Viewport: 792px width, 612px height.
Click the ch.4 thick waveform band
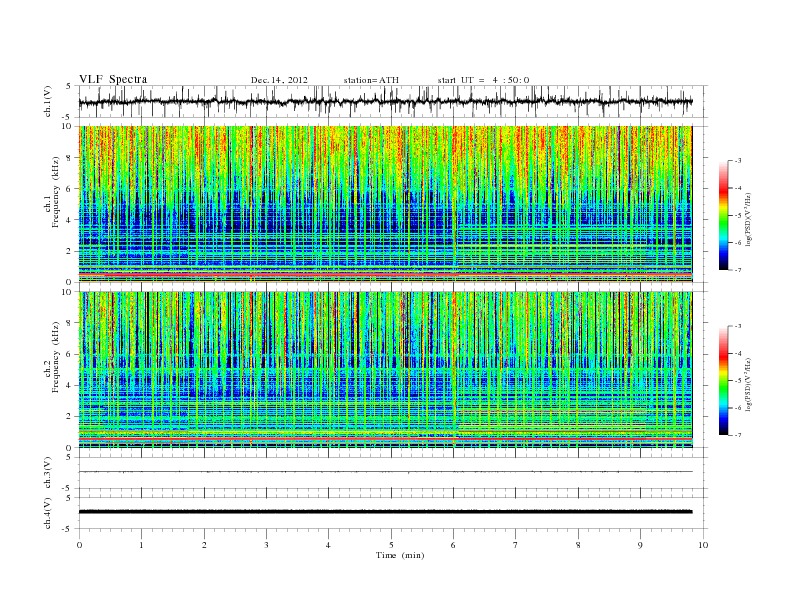pos(385,512)
